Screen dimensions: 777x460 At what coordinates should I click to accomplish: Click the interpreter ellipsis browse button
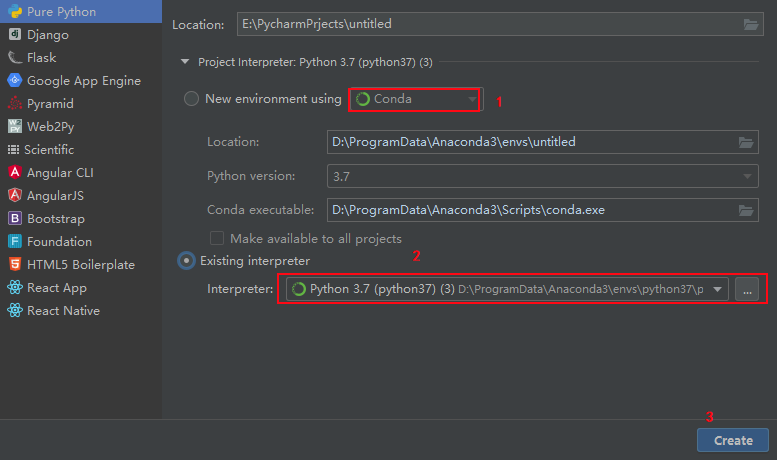747,289
